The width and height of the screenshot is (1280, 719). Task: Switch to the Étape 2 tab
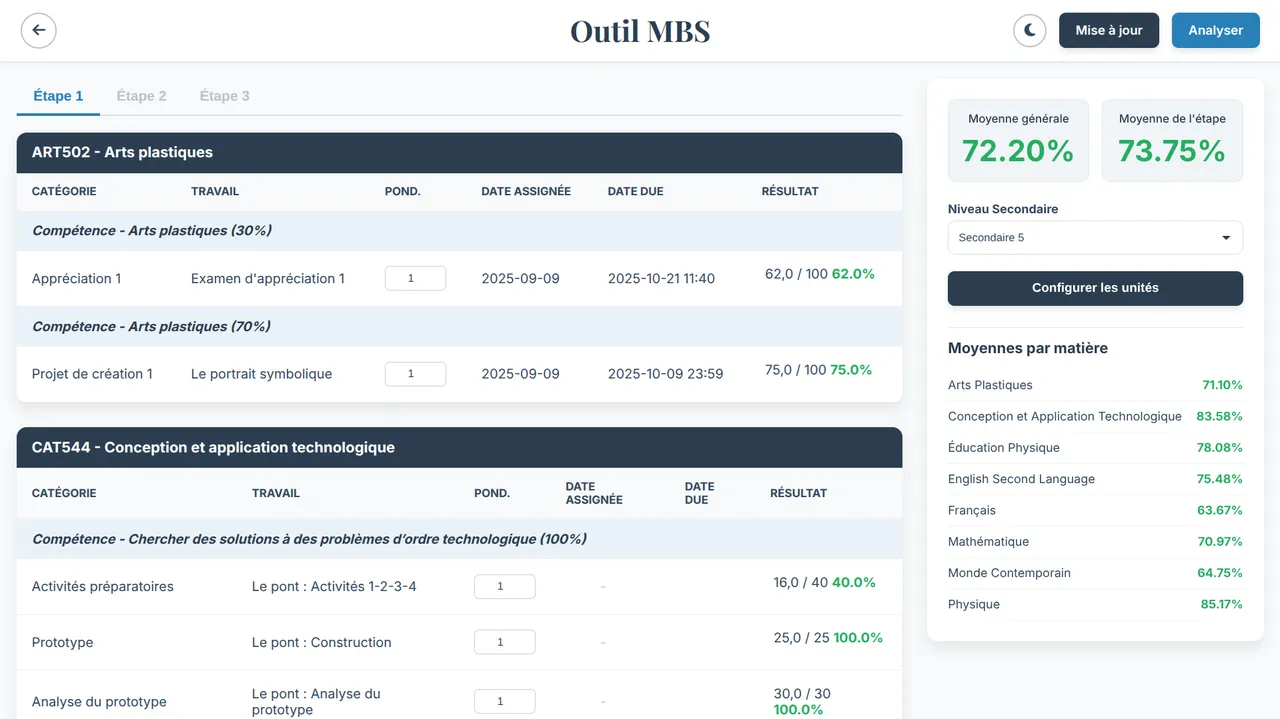tap(141, 96)
